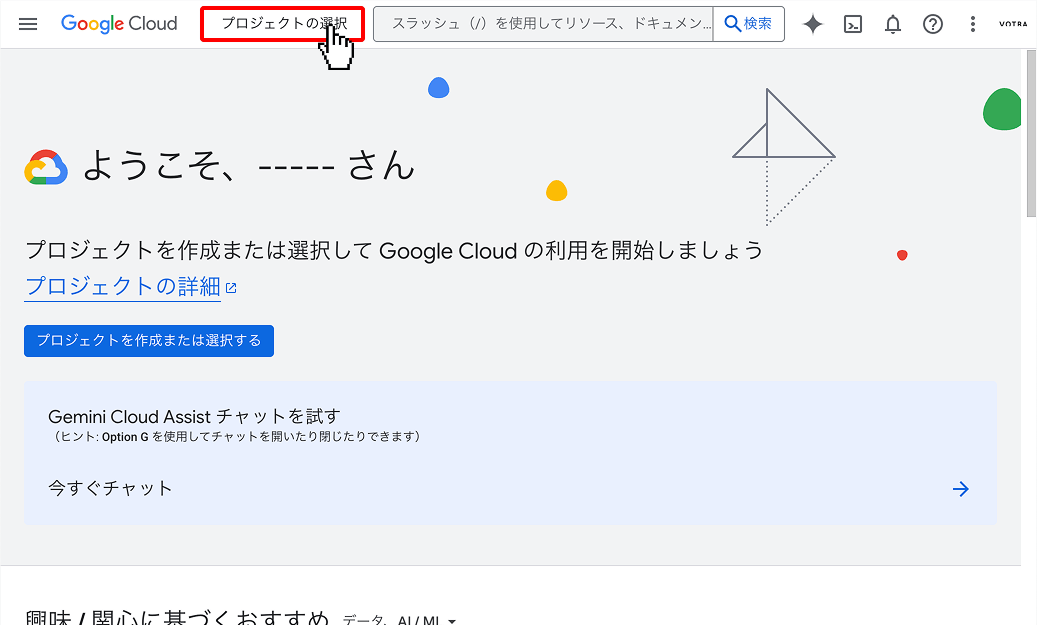
Task: Click the colorful Google Cloud icon by ようこそ
Action: (46, 167)
